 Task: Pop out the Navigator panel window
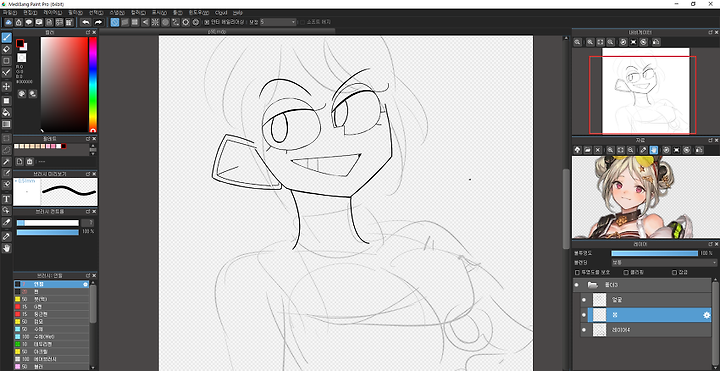710,32
